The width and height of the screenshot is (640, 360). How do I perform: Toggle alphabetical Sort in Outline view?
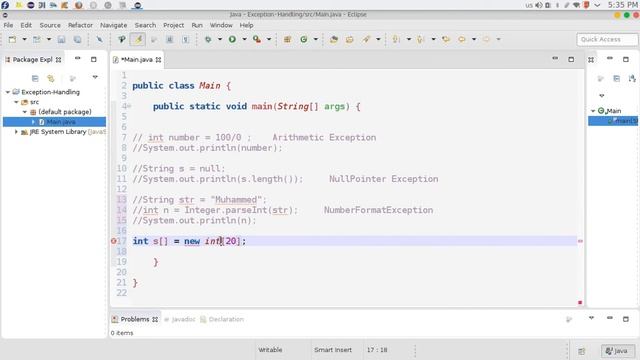point(632,78)
